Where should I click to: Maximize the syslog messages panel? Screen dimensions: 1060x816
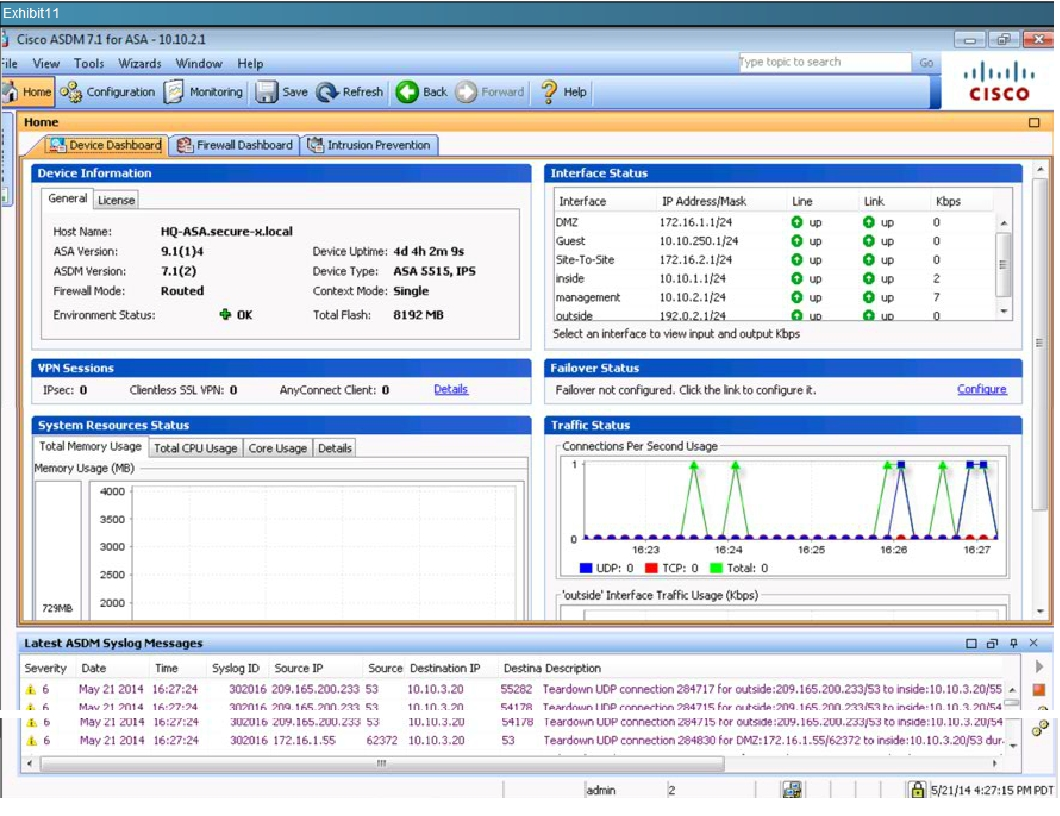click(971, 643)
